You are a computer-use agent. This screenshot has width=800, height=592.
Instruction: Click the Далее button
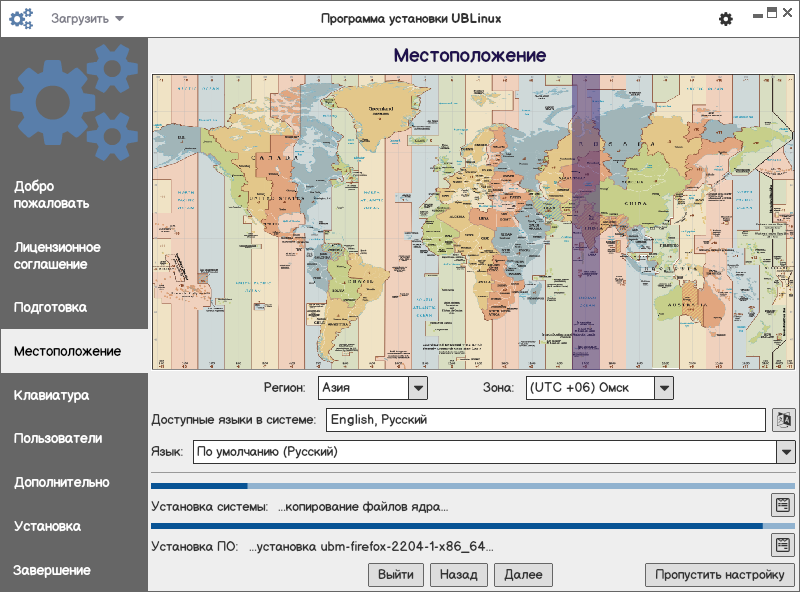point(523,574)
